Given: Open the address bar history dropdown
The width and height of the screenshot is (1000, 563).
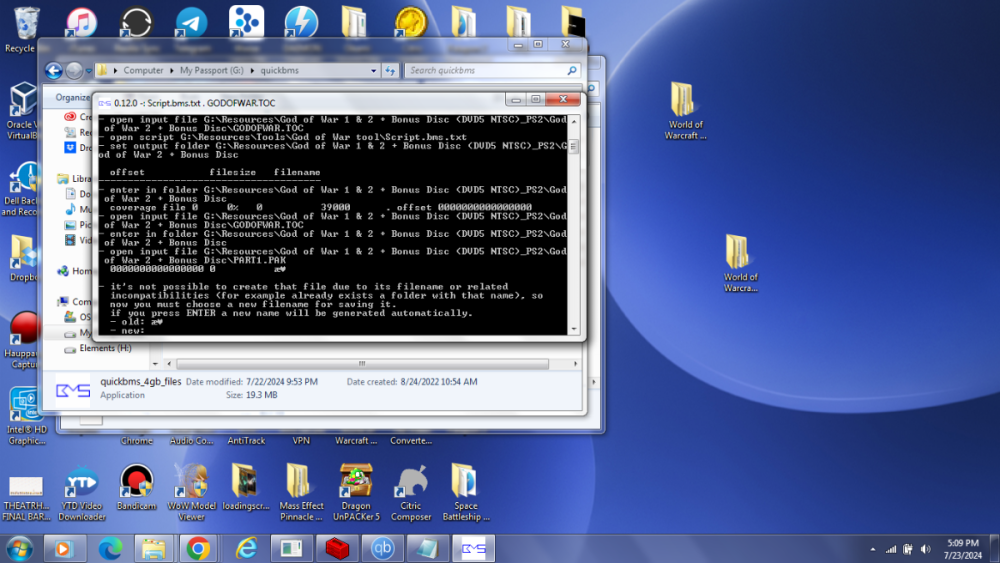Looking at the screenshot, I should [373, 71].
